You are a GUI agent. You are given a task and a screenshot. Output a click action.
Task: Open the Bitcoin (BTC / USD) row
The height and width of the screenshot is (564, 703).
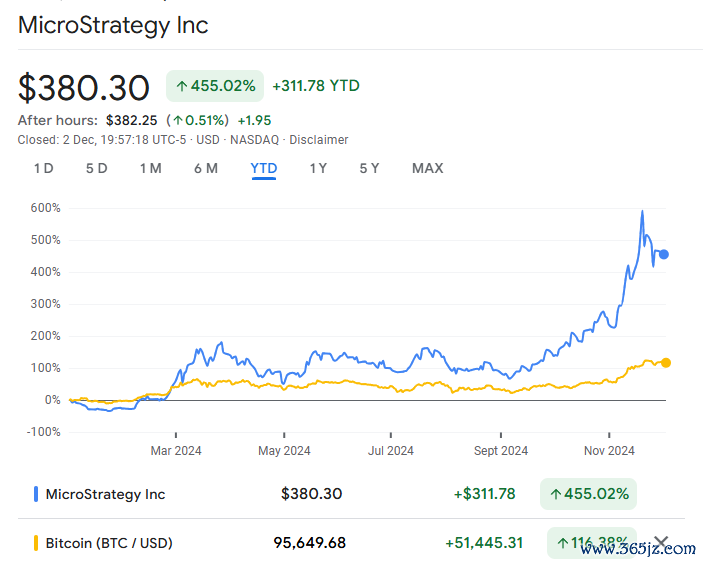pyautogui.click(x=351, y=542)
